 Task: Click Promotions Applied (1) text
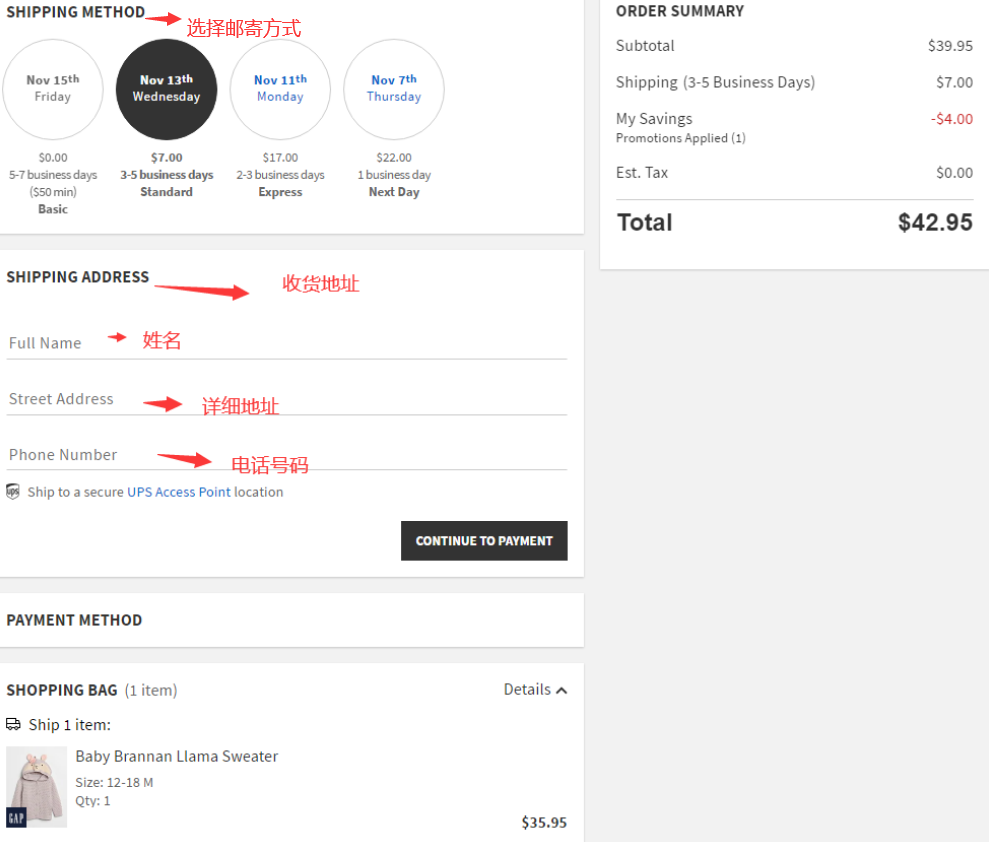[x=680, y=138]
